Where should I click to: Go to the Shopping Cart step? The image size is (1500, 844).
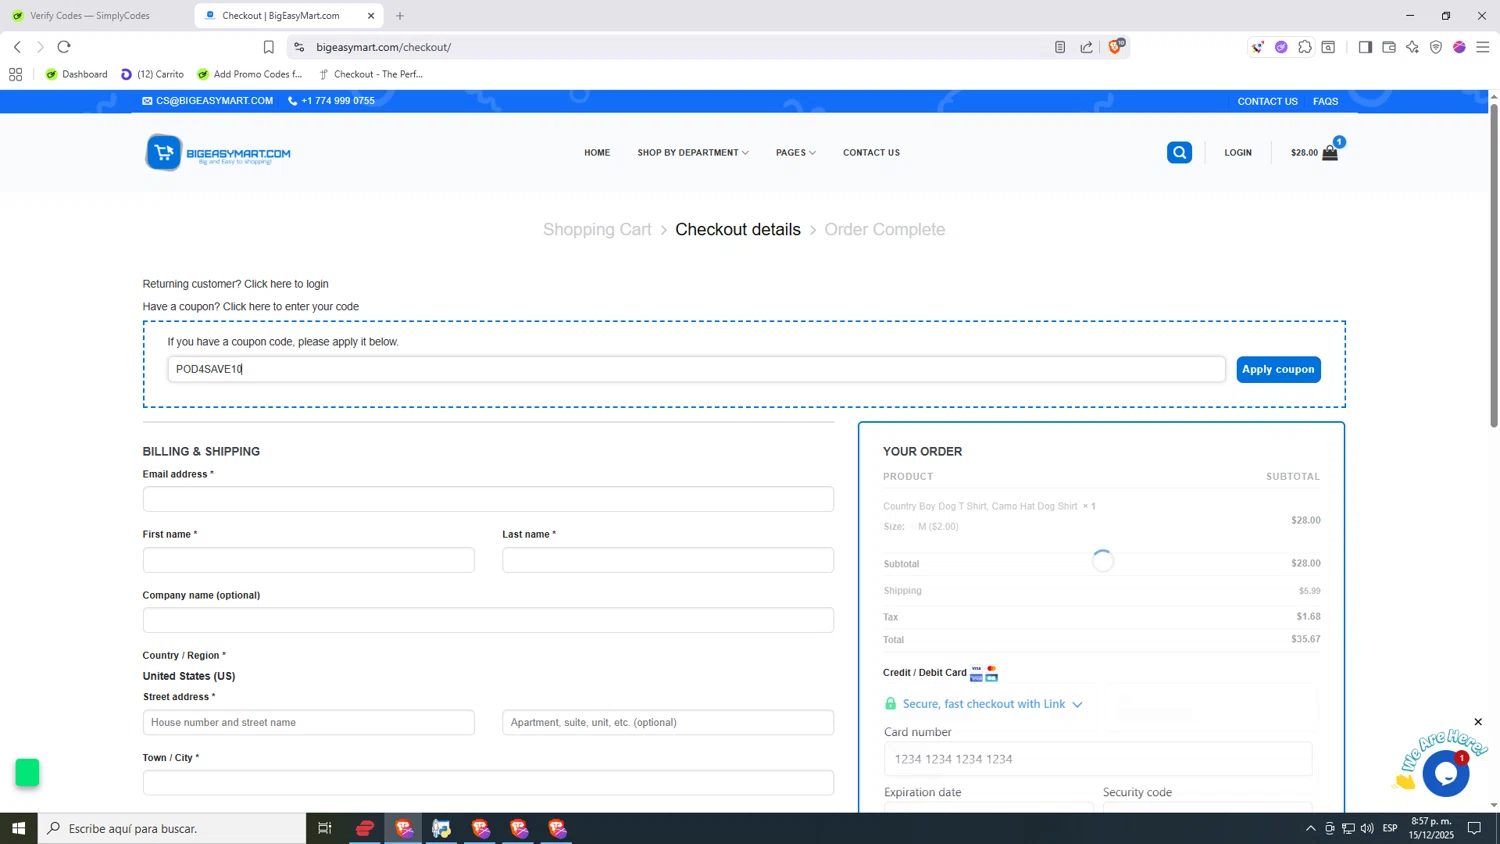[597, 230]
